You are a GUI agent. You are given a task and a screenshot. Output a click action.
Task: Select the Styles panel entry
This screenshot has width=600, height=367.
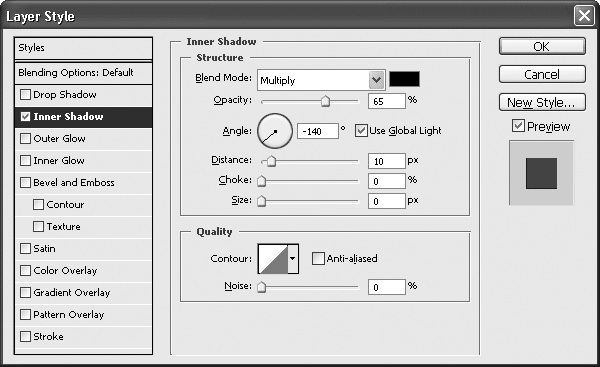83,48
